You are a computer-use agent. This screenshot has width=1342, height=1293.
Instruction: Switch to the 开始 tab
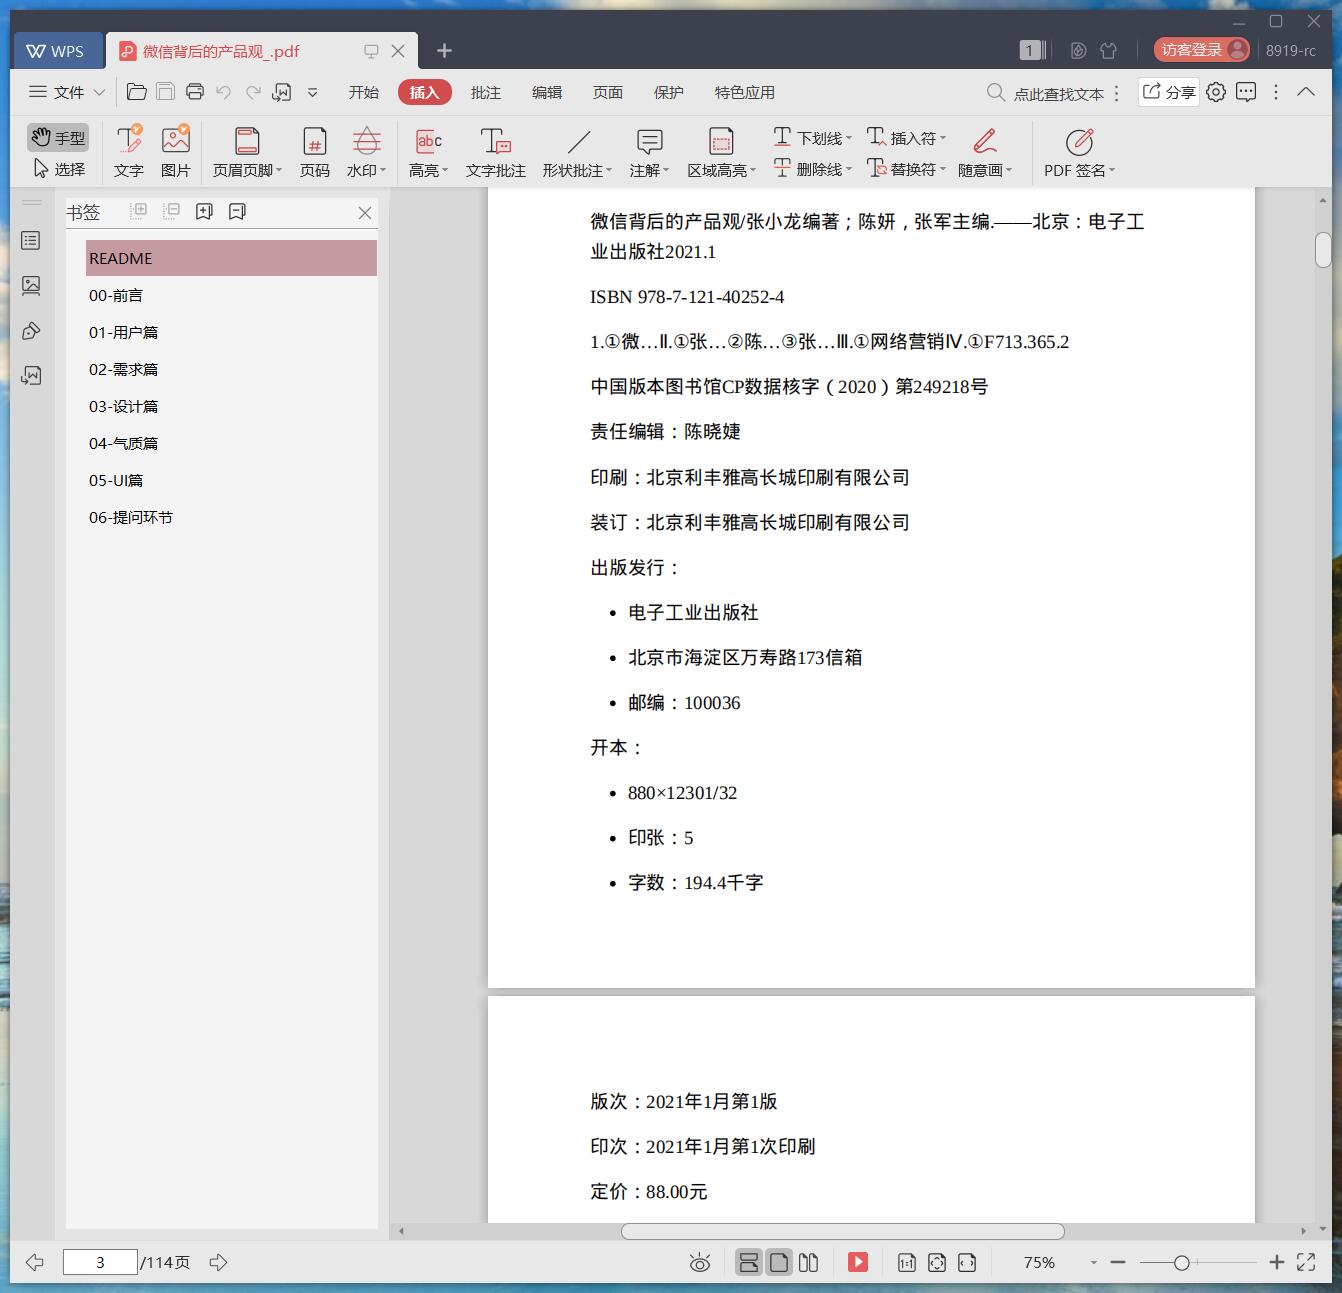364,92
